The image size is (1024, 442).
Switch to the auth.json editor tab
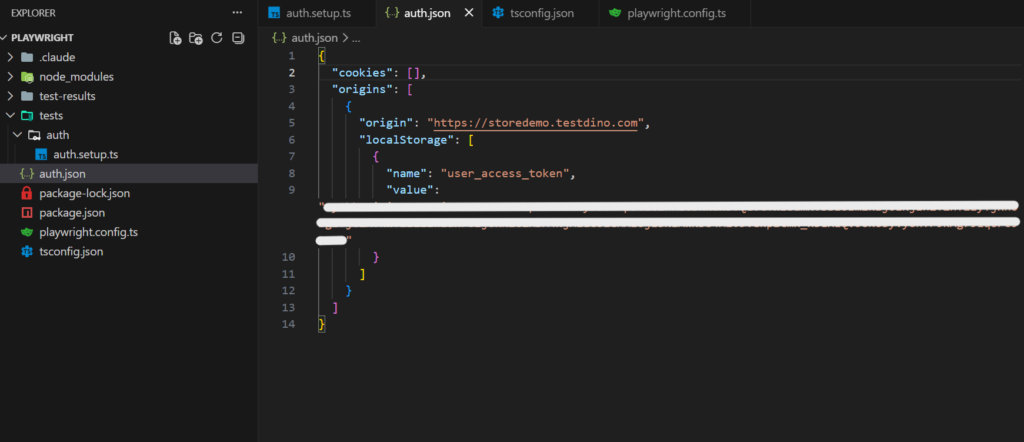(x=428, y=13)
